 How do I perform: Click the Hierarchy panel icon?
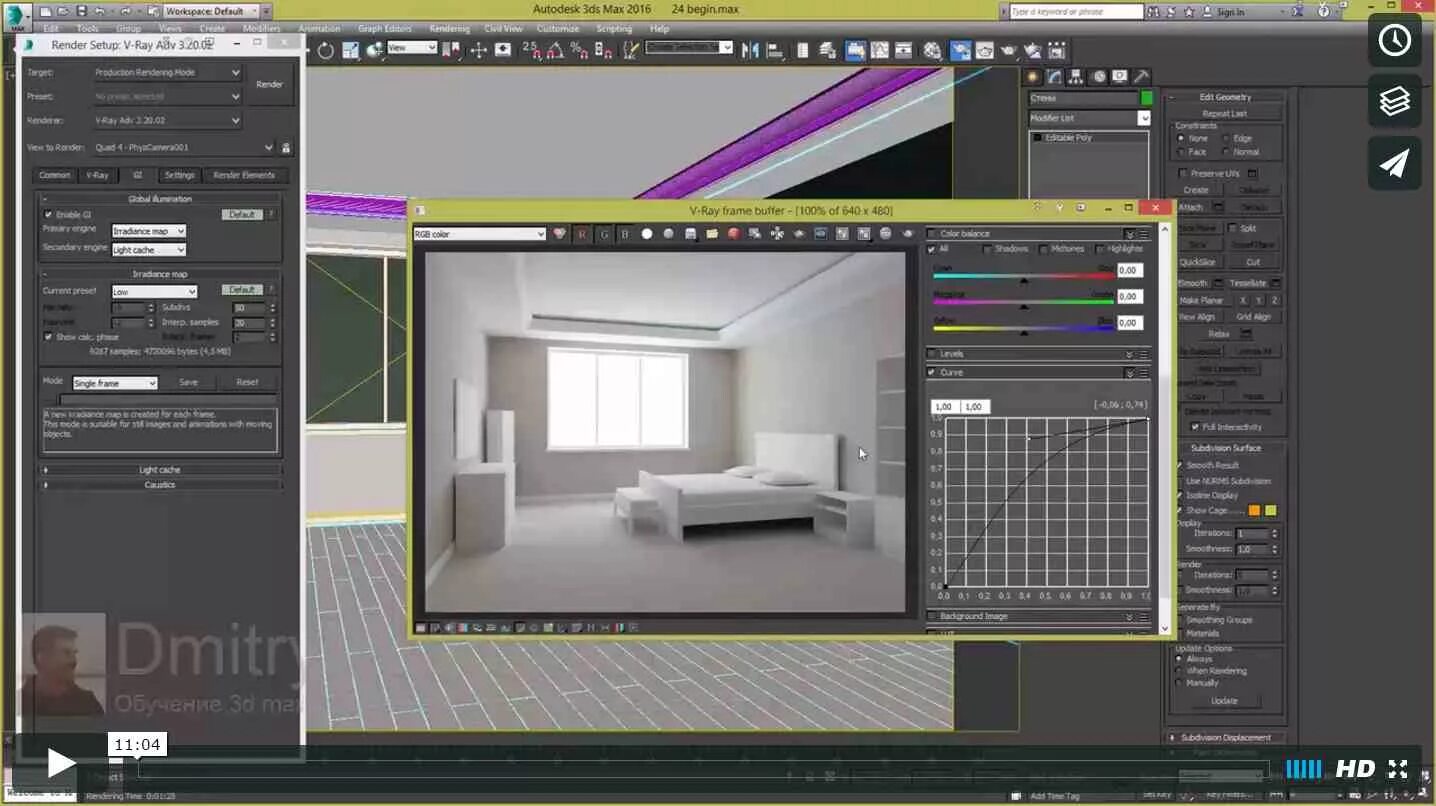coord(1077,77)
